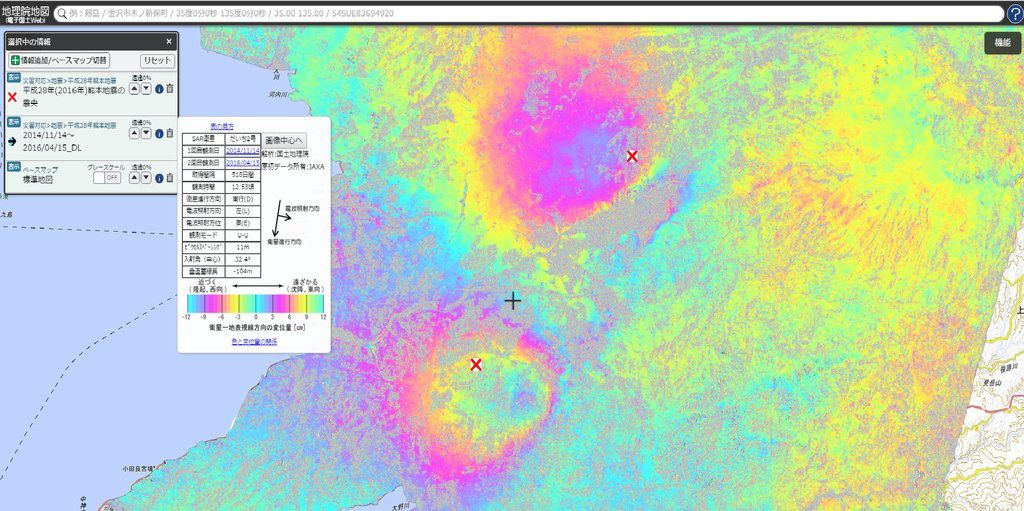Open the 機能 function menu
1024x511 pixels.
[1002, 42]
